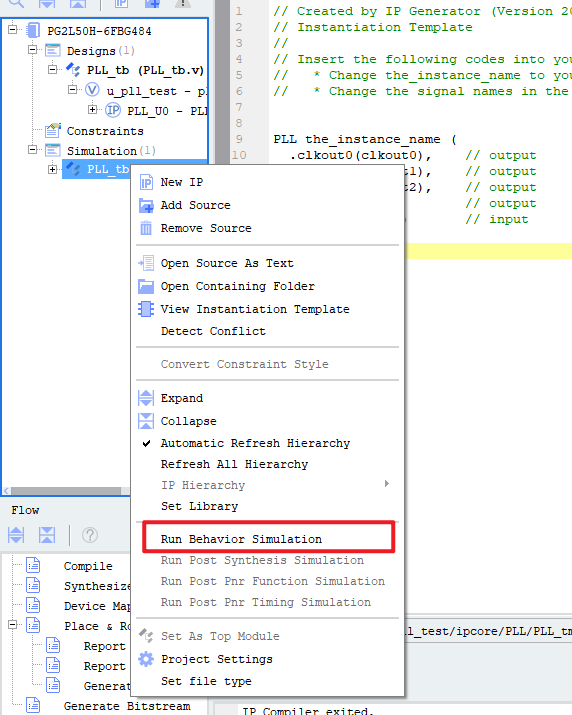Image resolution: width=572 pixels, height=715 pixels.
Task: Select Run Post Synthesis Simulation entry
Action: point(268,560)
